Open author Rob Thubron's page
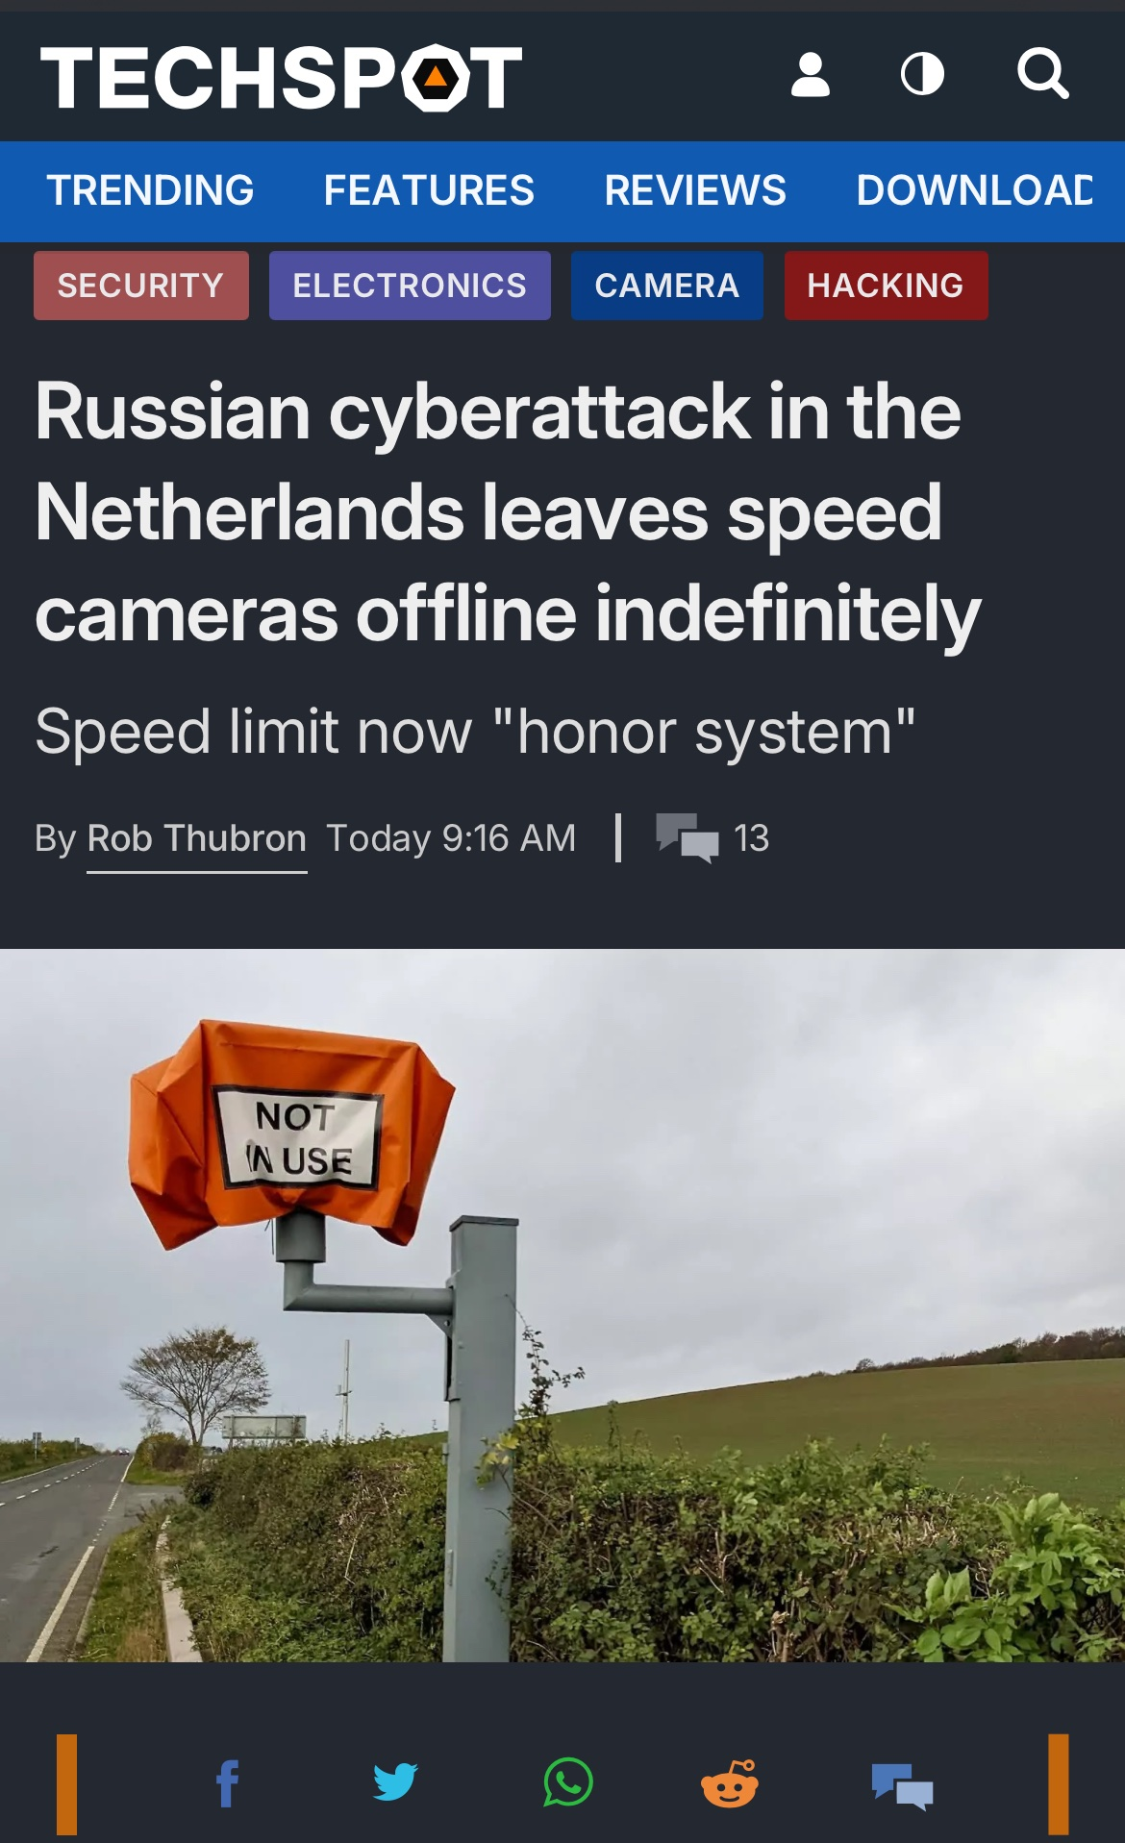The image size is (1125, 1843). pyautogui.click(x=197, y=838)
